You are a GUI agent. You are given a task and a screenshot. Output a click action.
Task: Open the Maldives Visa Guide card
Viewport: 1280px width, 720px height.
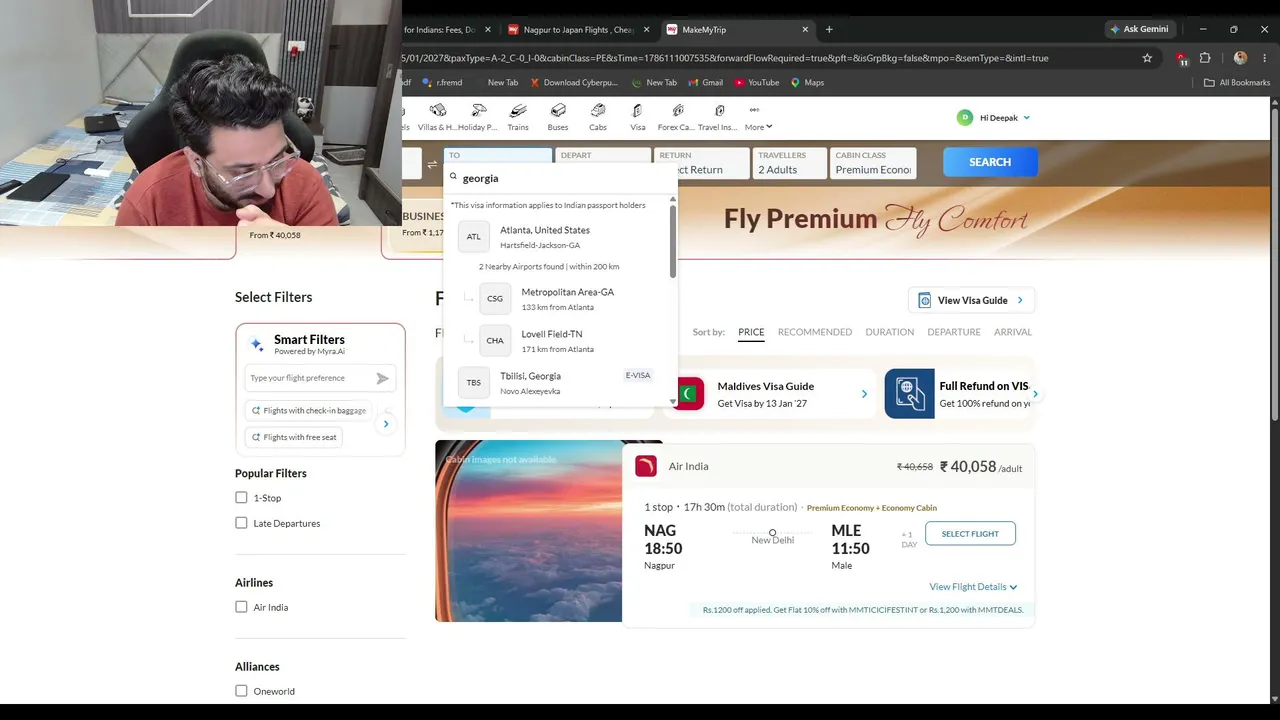770,394
